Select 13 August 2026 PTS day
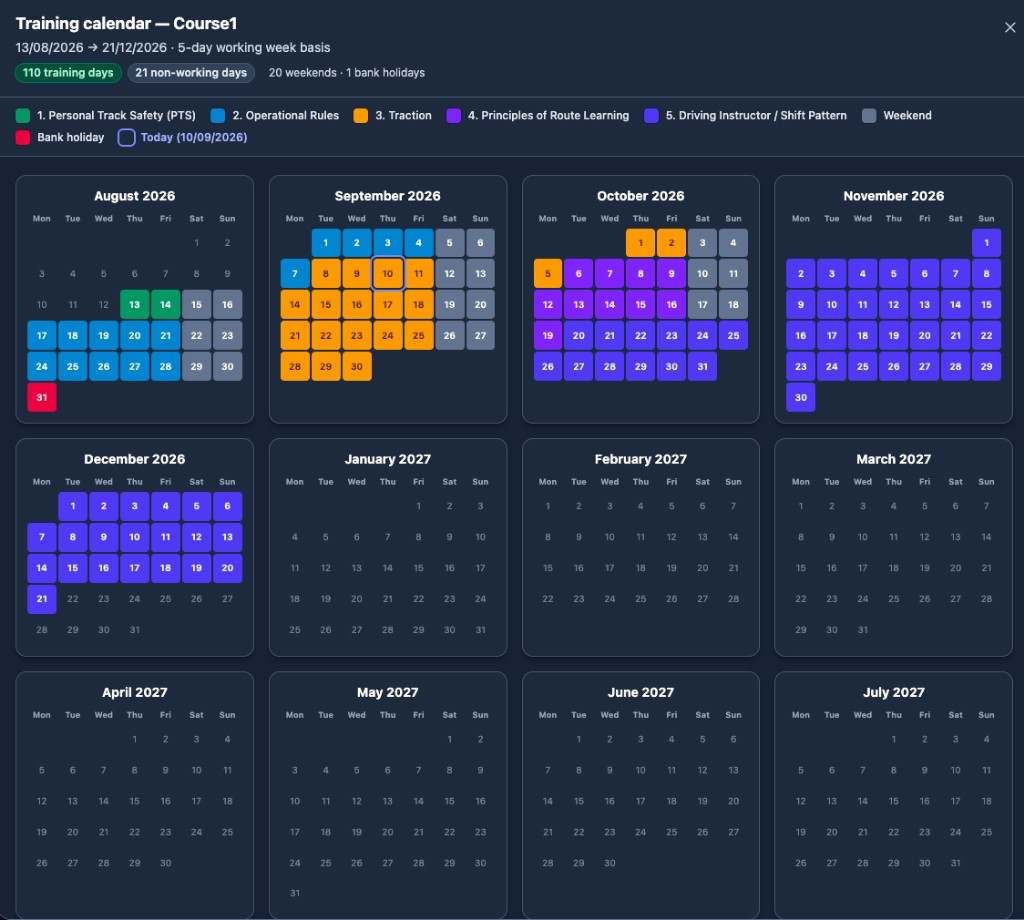This screenshot has height=920, width=1024. click(135, 304)
